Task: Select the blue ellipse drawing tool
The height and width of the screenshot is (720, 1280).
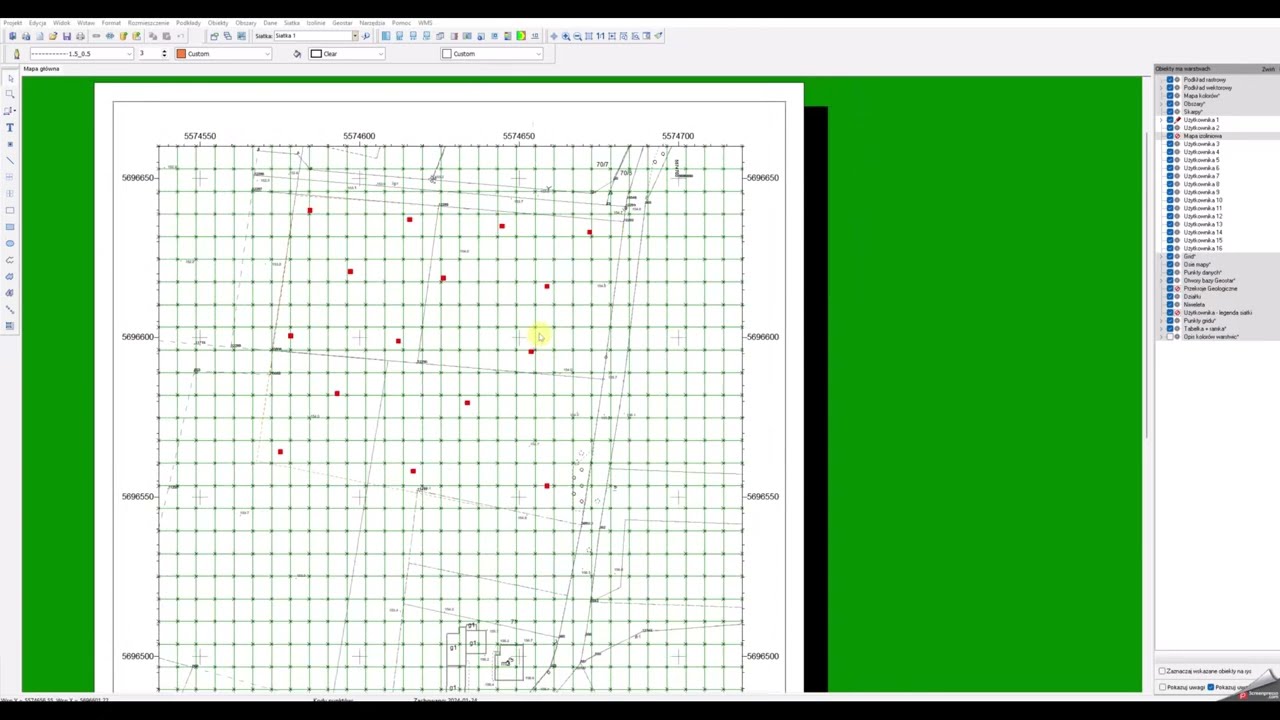Action: 10,243
